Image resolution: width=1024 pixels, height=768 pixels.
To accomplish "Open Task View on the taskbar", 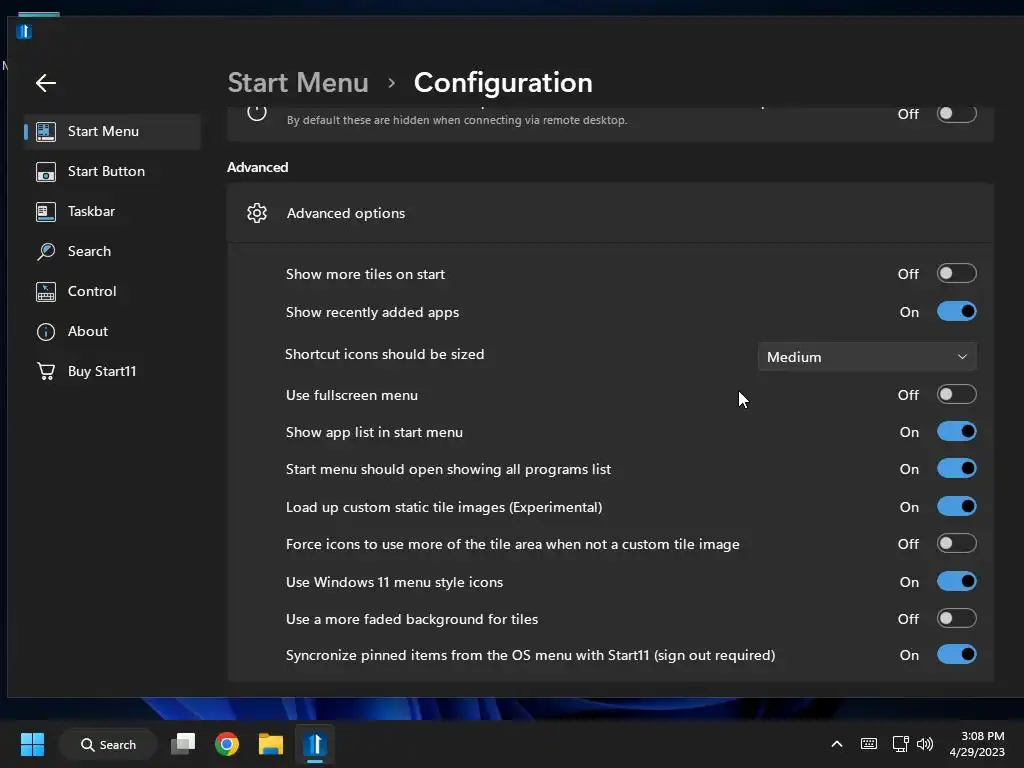I will coord(183,744).
